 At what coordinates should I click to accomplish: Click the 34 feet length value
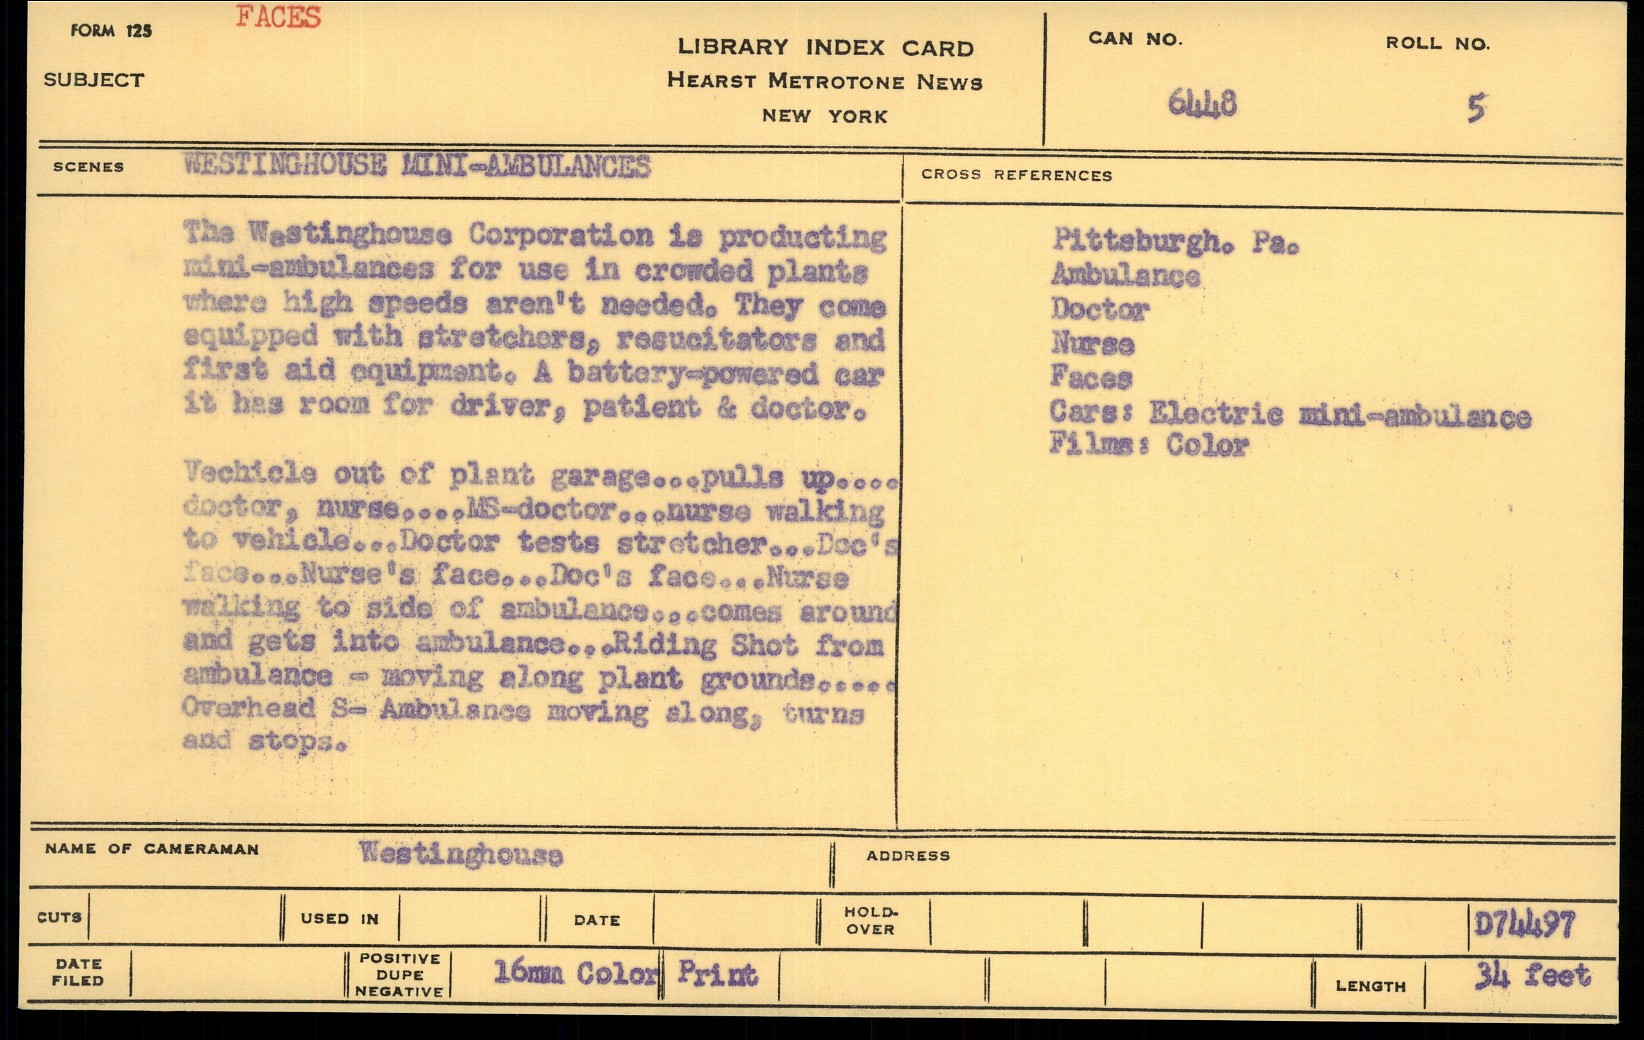click(x=1532, y=975)
